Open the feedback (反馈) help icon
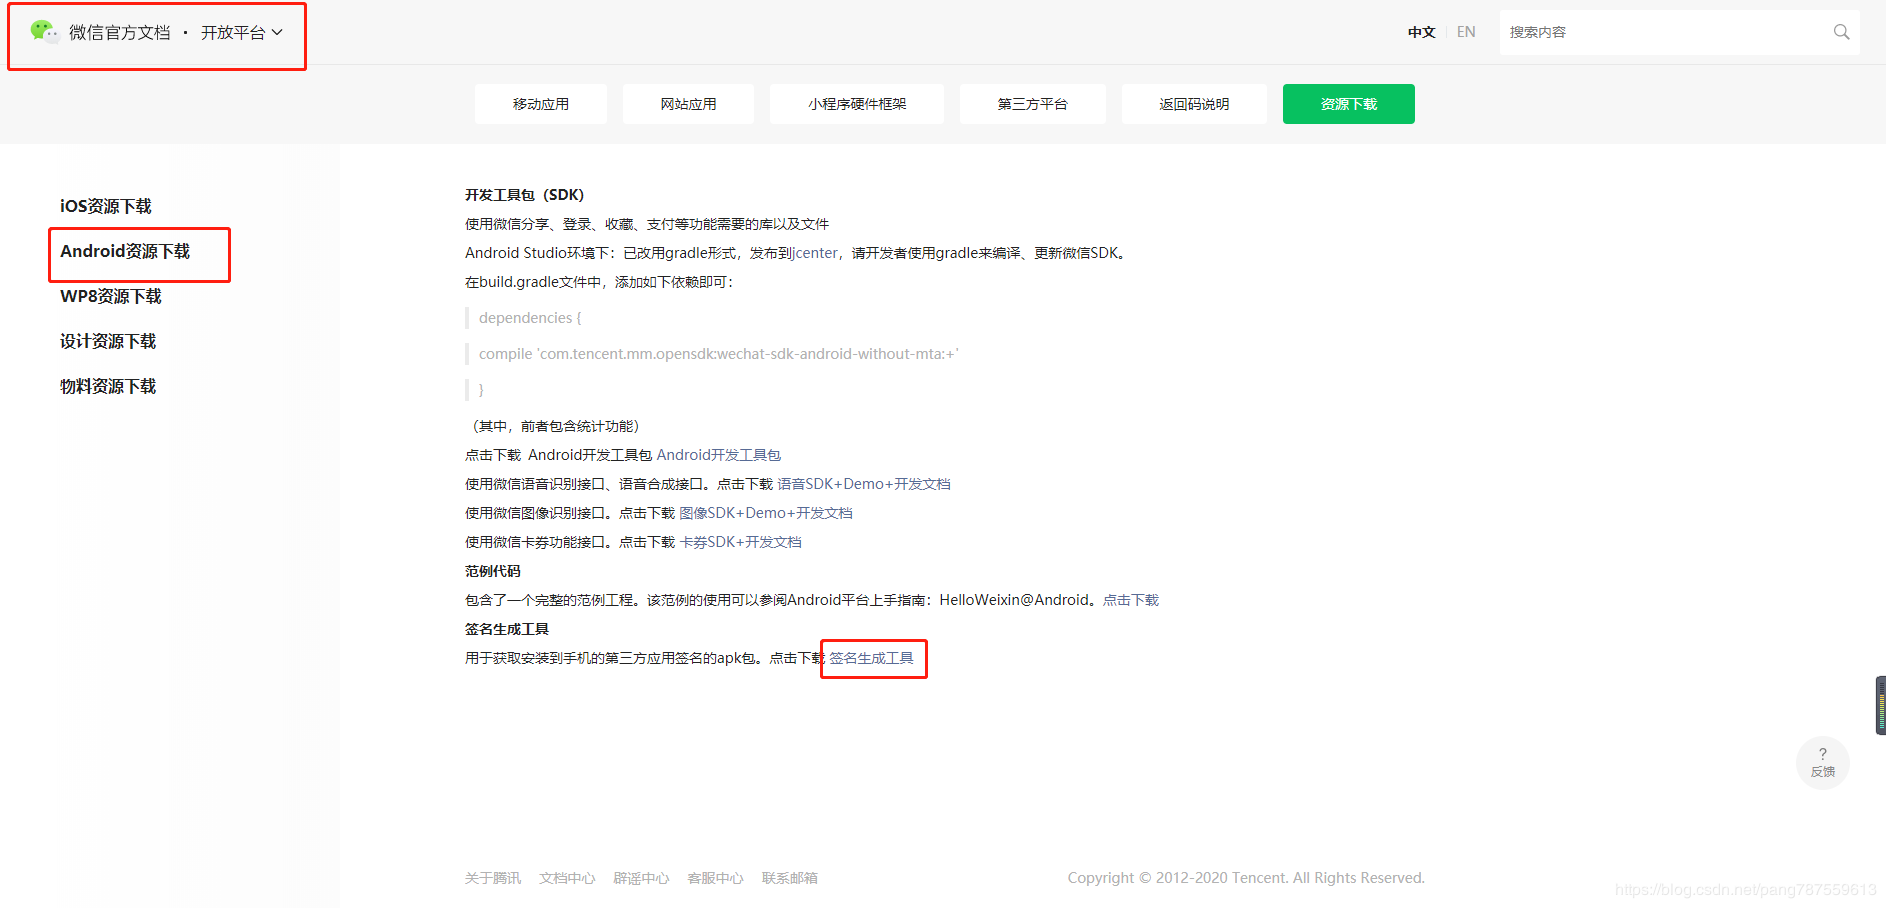The height and width of the screenshot is (908, 1886). pos(1823,762)
